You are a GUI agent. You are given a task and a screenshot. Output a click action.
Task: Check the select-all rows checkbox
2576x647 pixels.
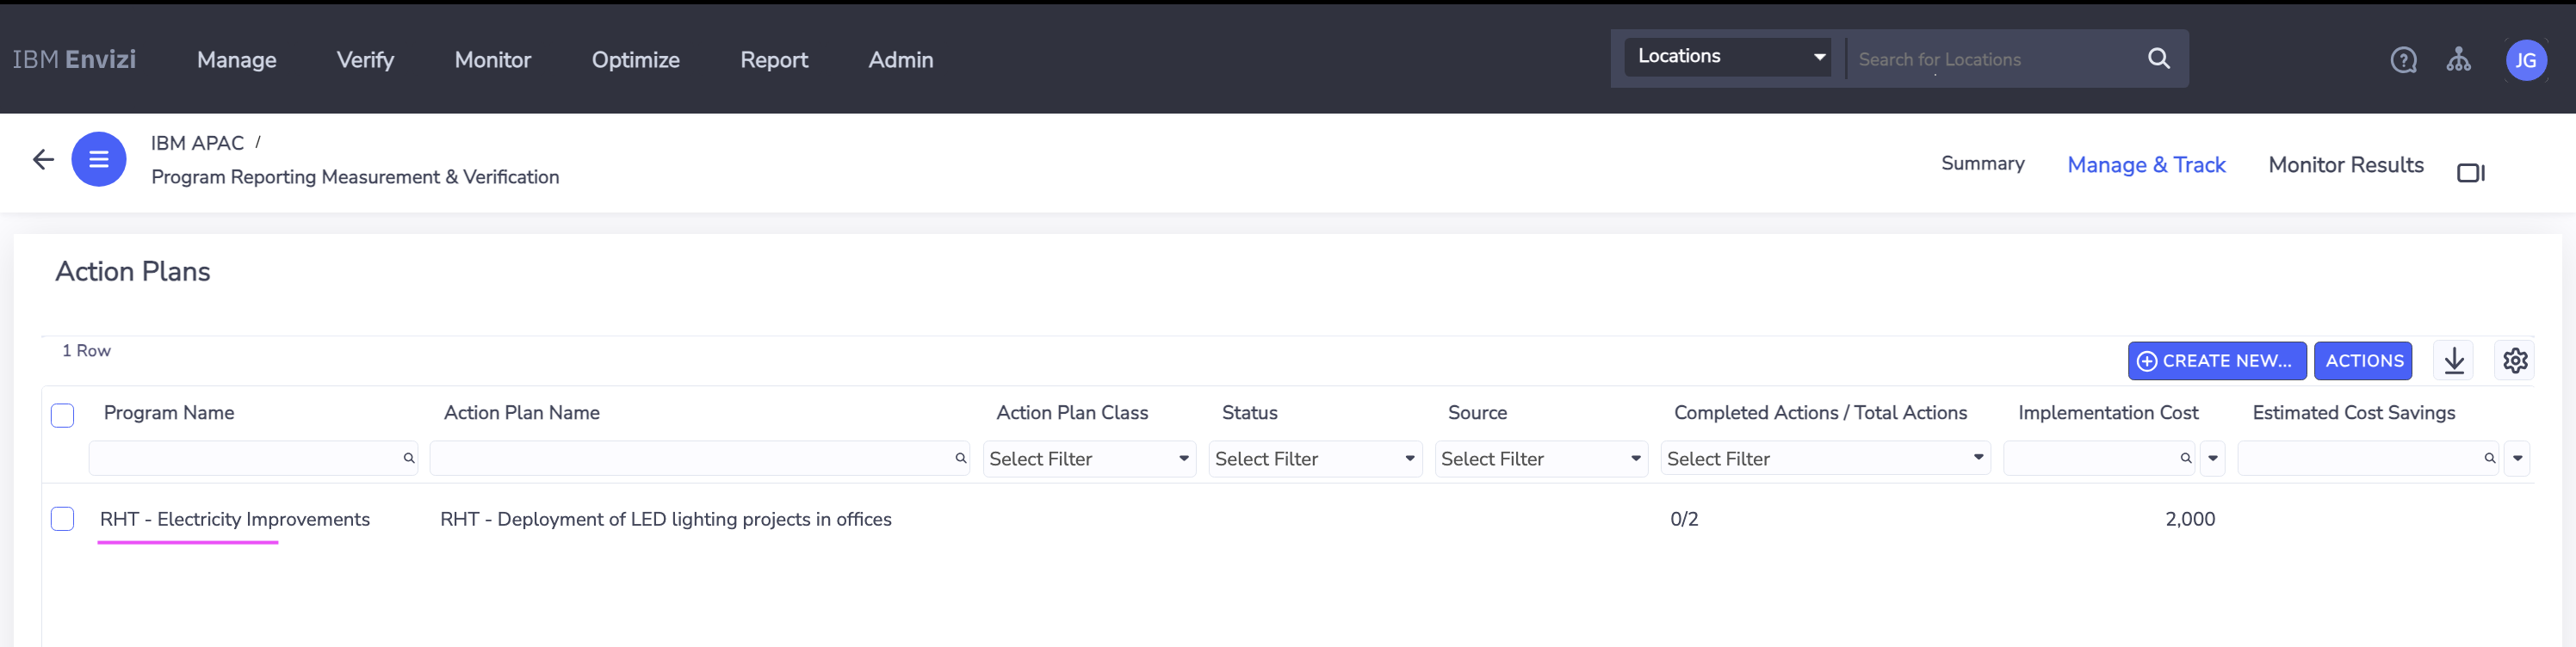pyautogui.click(x=62, y=415)
